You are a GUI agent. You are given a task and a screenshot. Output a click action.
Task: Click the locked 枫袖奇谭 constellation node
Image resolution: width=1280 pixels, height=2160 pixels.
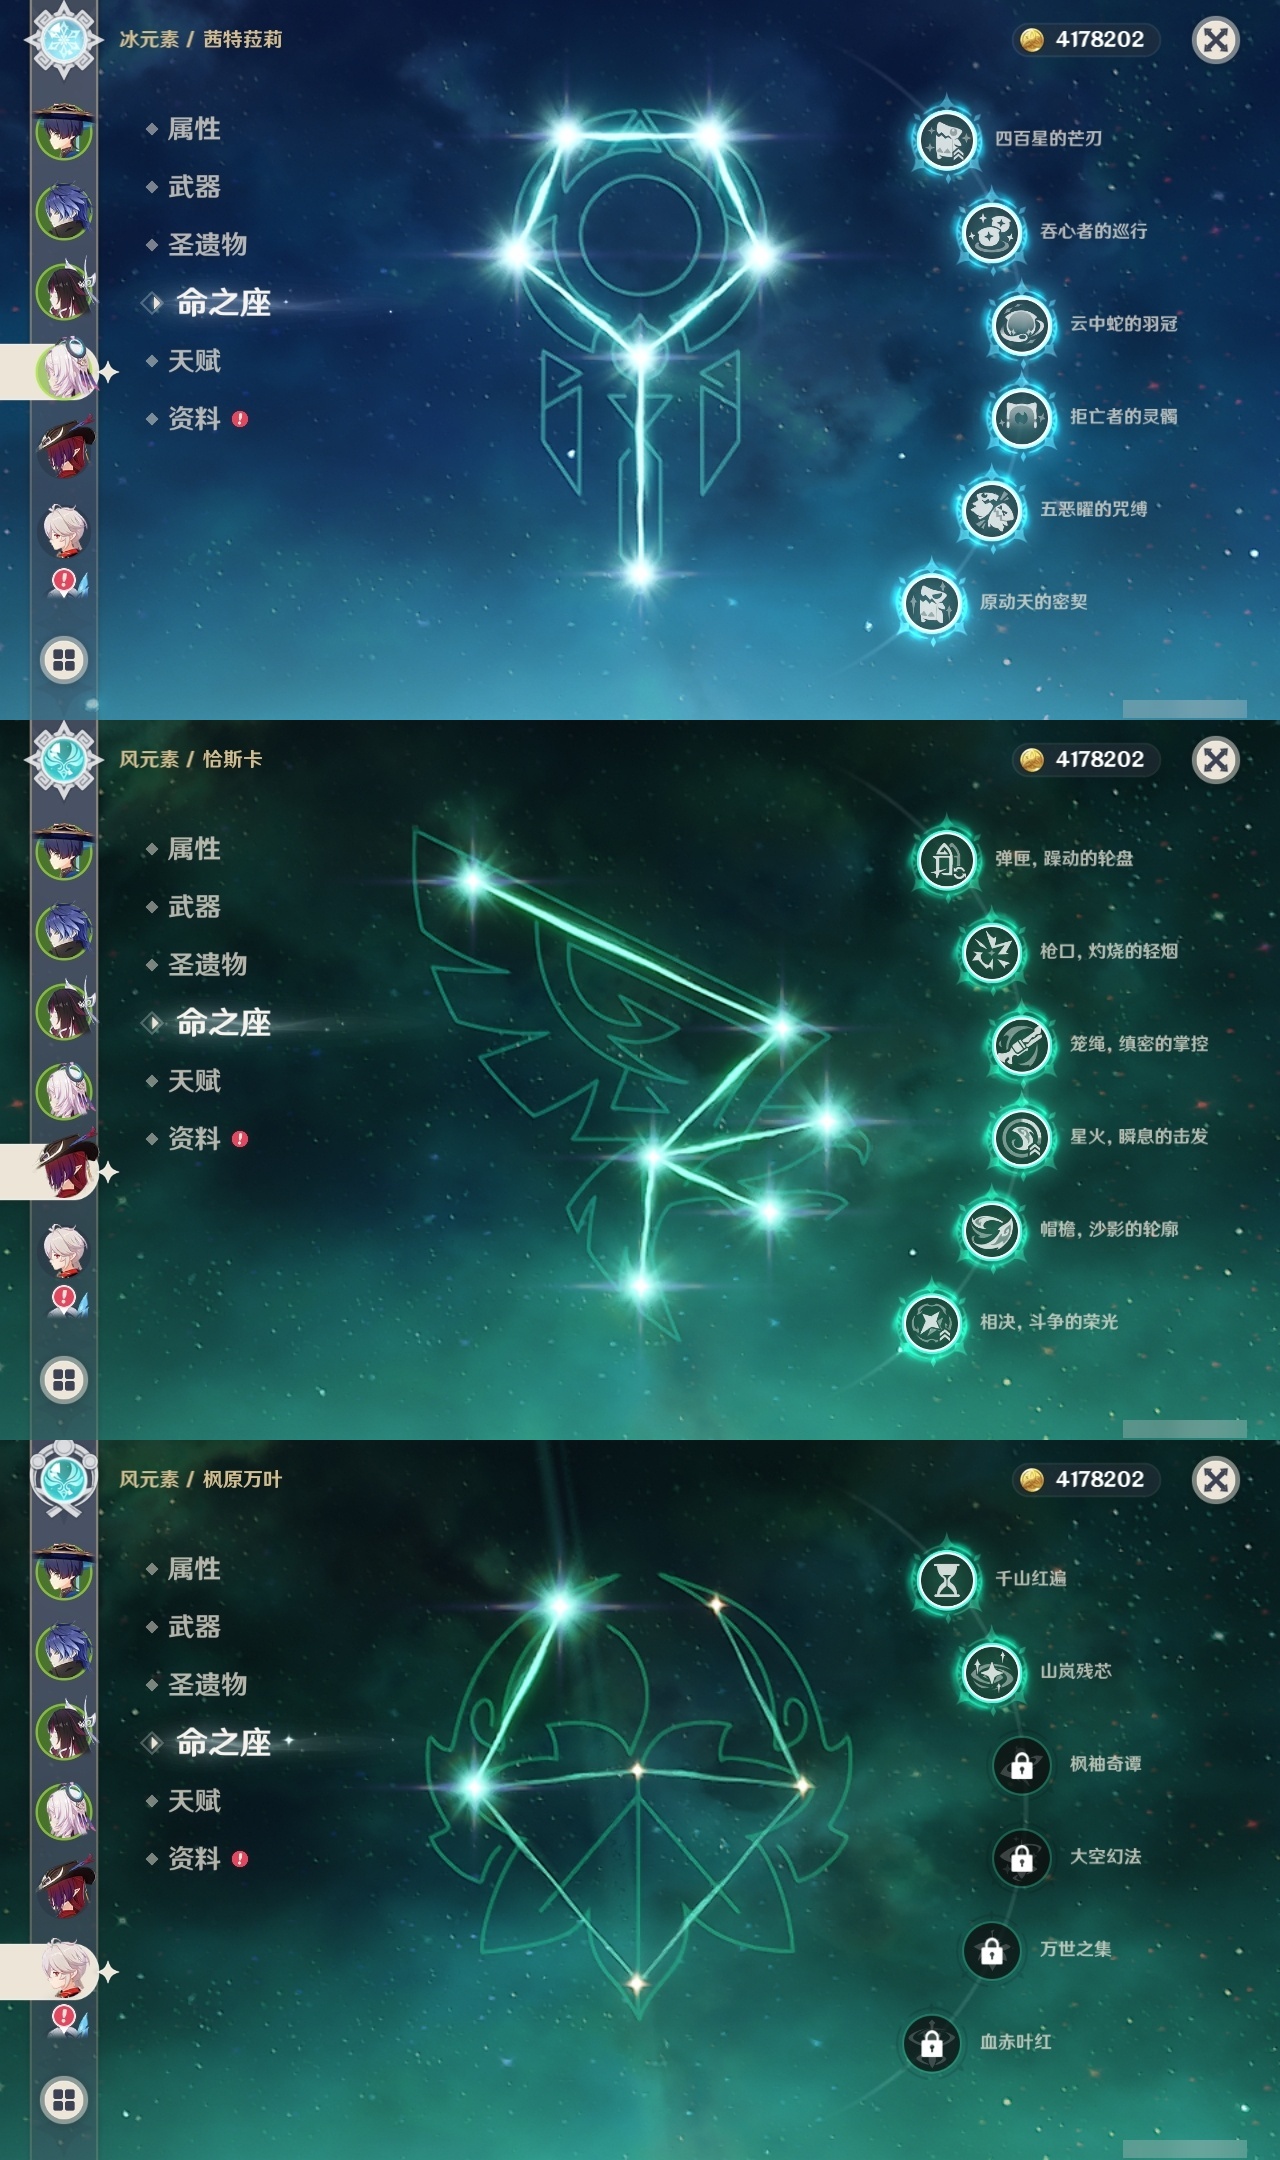pos(1021,1765)
